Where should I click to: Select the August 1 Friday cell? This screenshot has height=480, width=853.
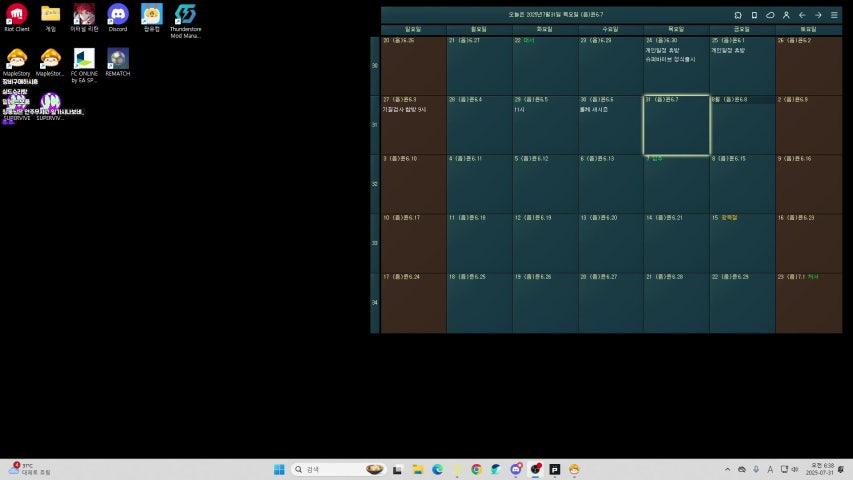pyautogui.click(x=742, y=125)
